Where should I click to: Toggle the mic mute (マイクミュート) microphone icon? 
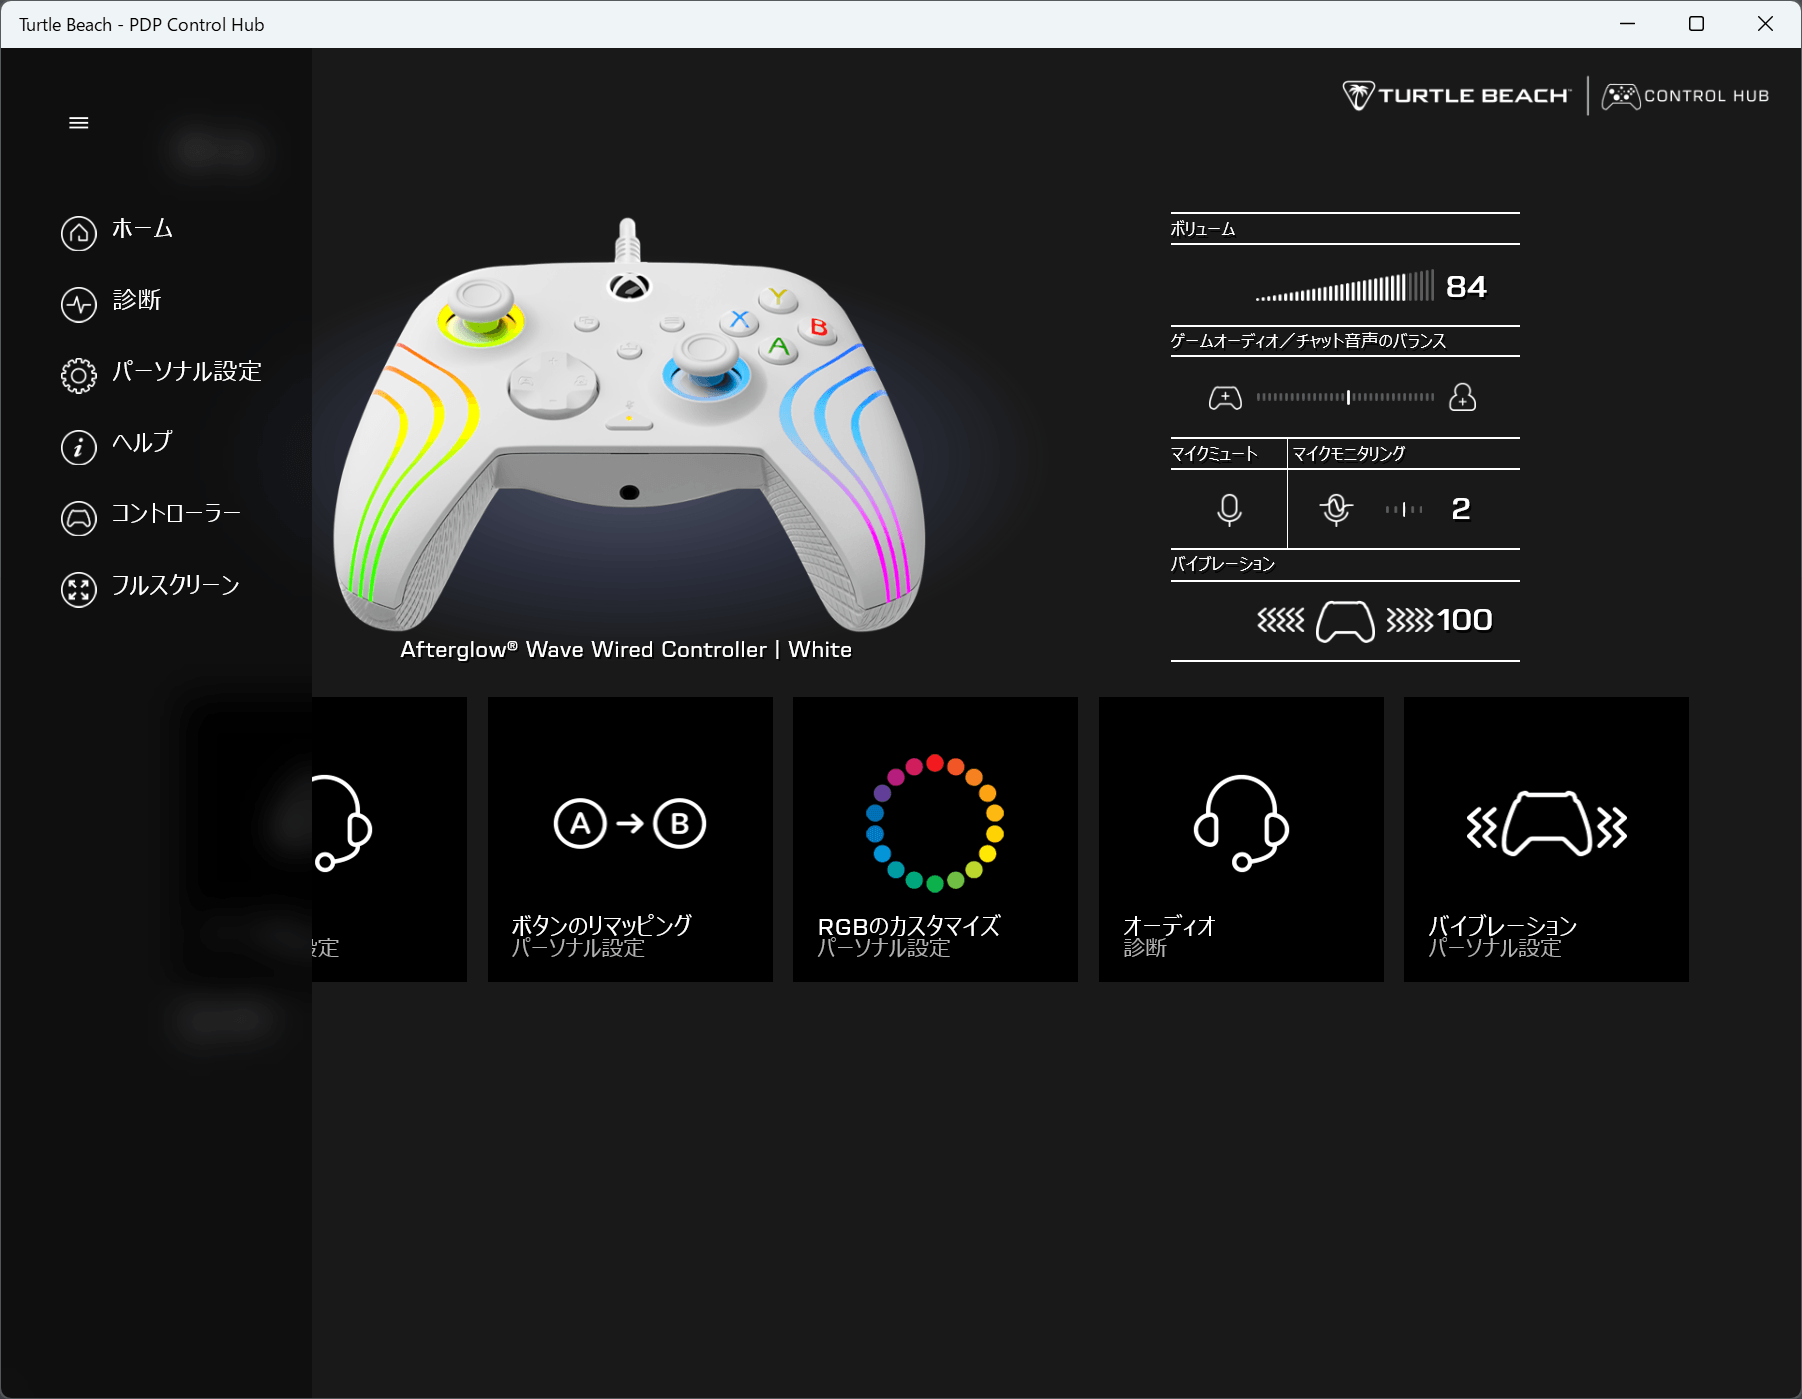pos(1229,509)
